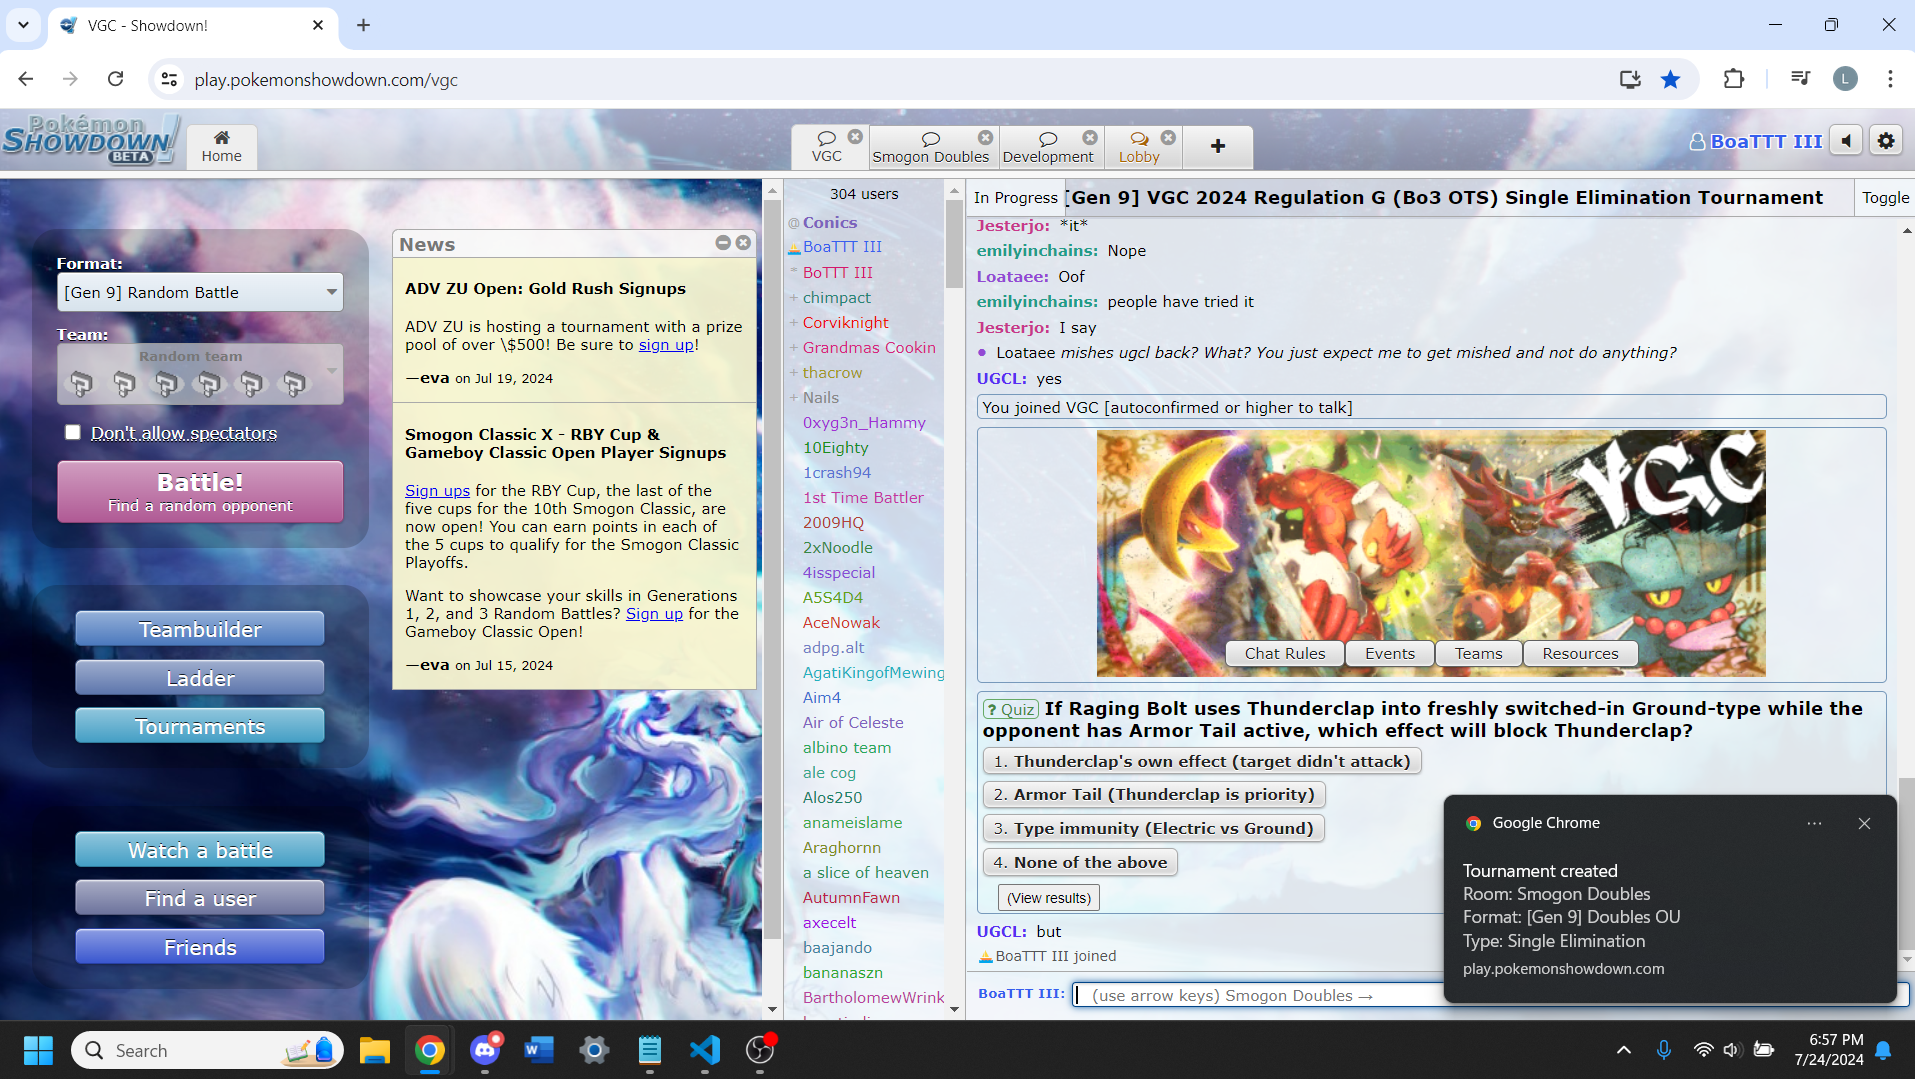Open the Development room tab
The width and height of the screenshot is (1915, 1079).
1047,147
